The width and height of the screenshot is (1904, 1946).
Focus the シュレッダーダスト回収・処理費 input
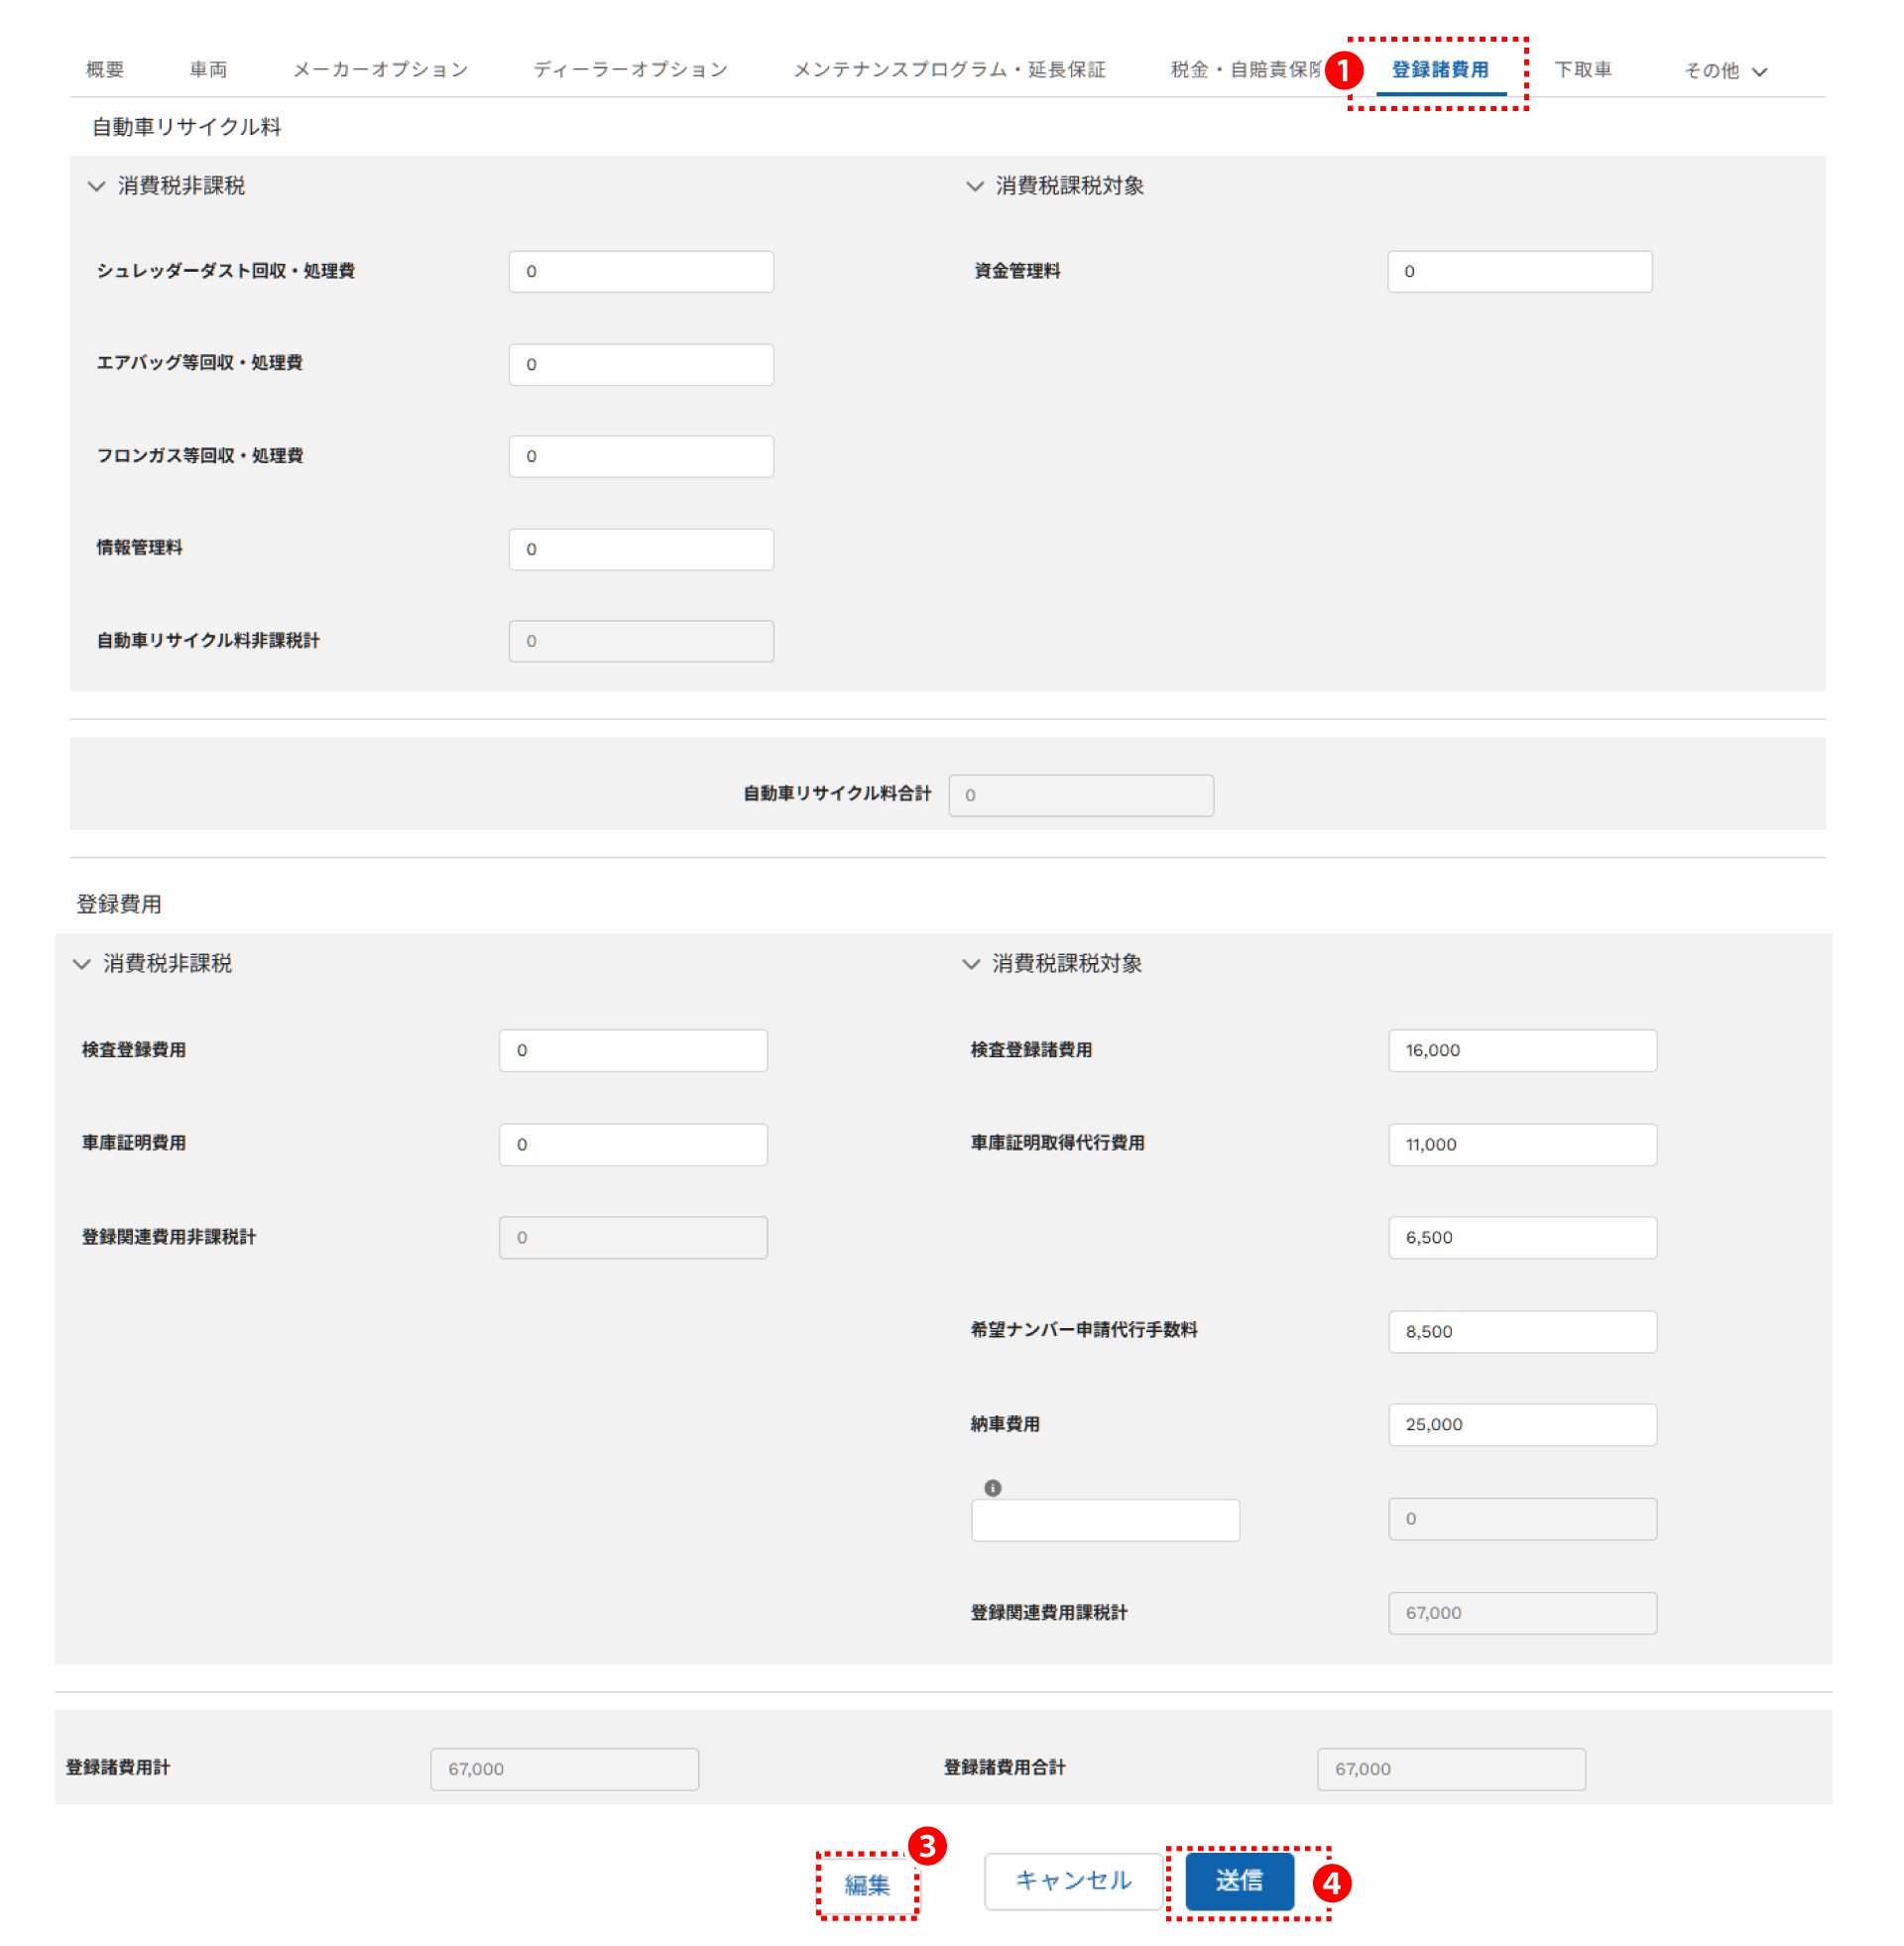(x=641, y=272)
